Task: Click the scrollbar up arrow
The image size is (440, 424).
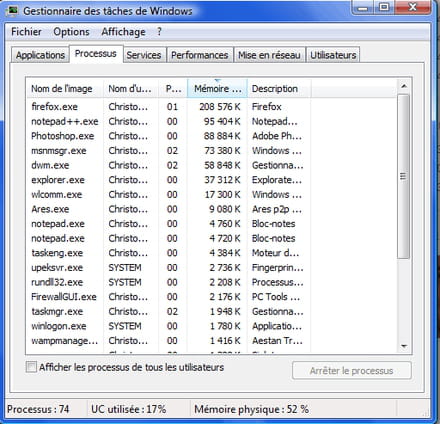Action: point(404,86)
